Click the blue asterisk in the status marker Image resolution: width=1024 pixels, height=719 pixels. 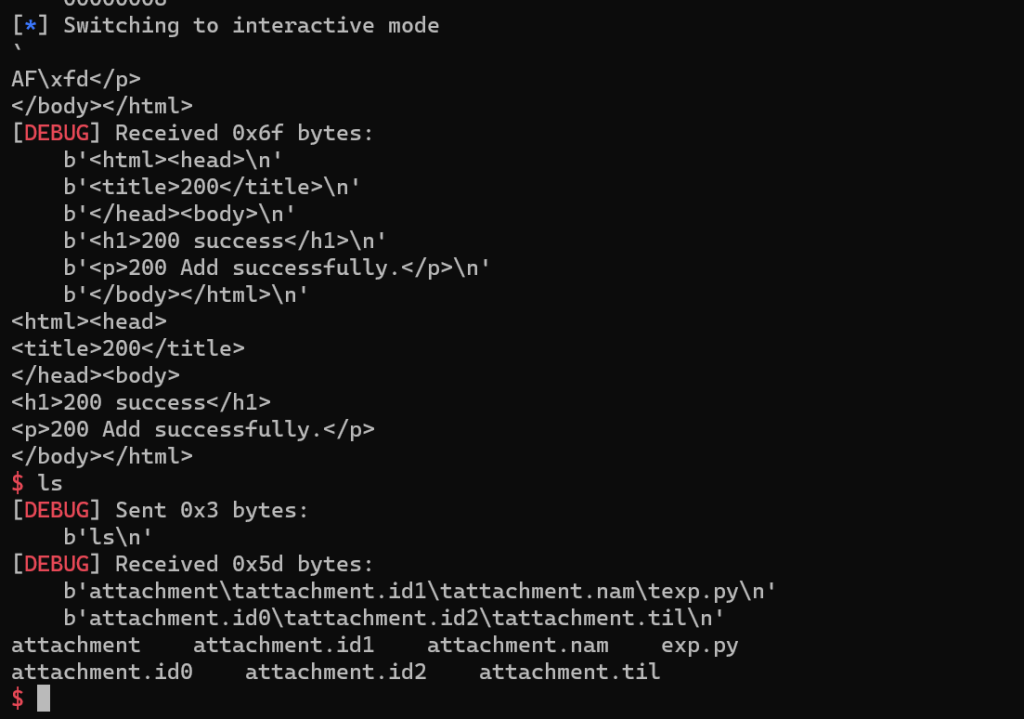(31, 25)
